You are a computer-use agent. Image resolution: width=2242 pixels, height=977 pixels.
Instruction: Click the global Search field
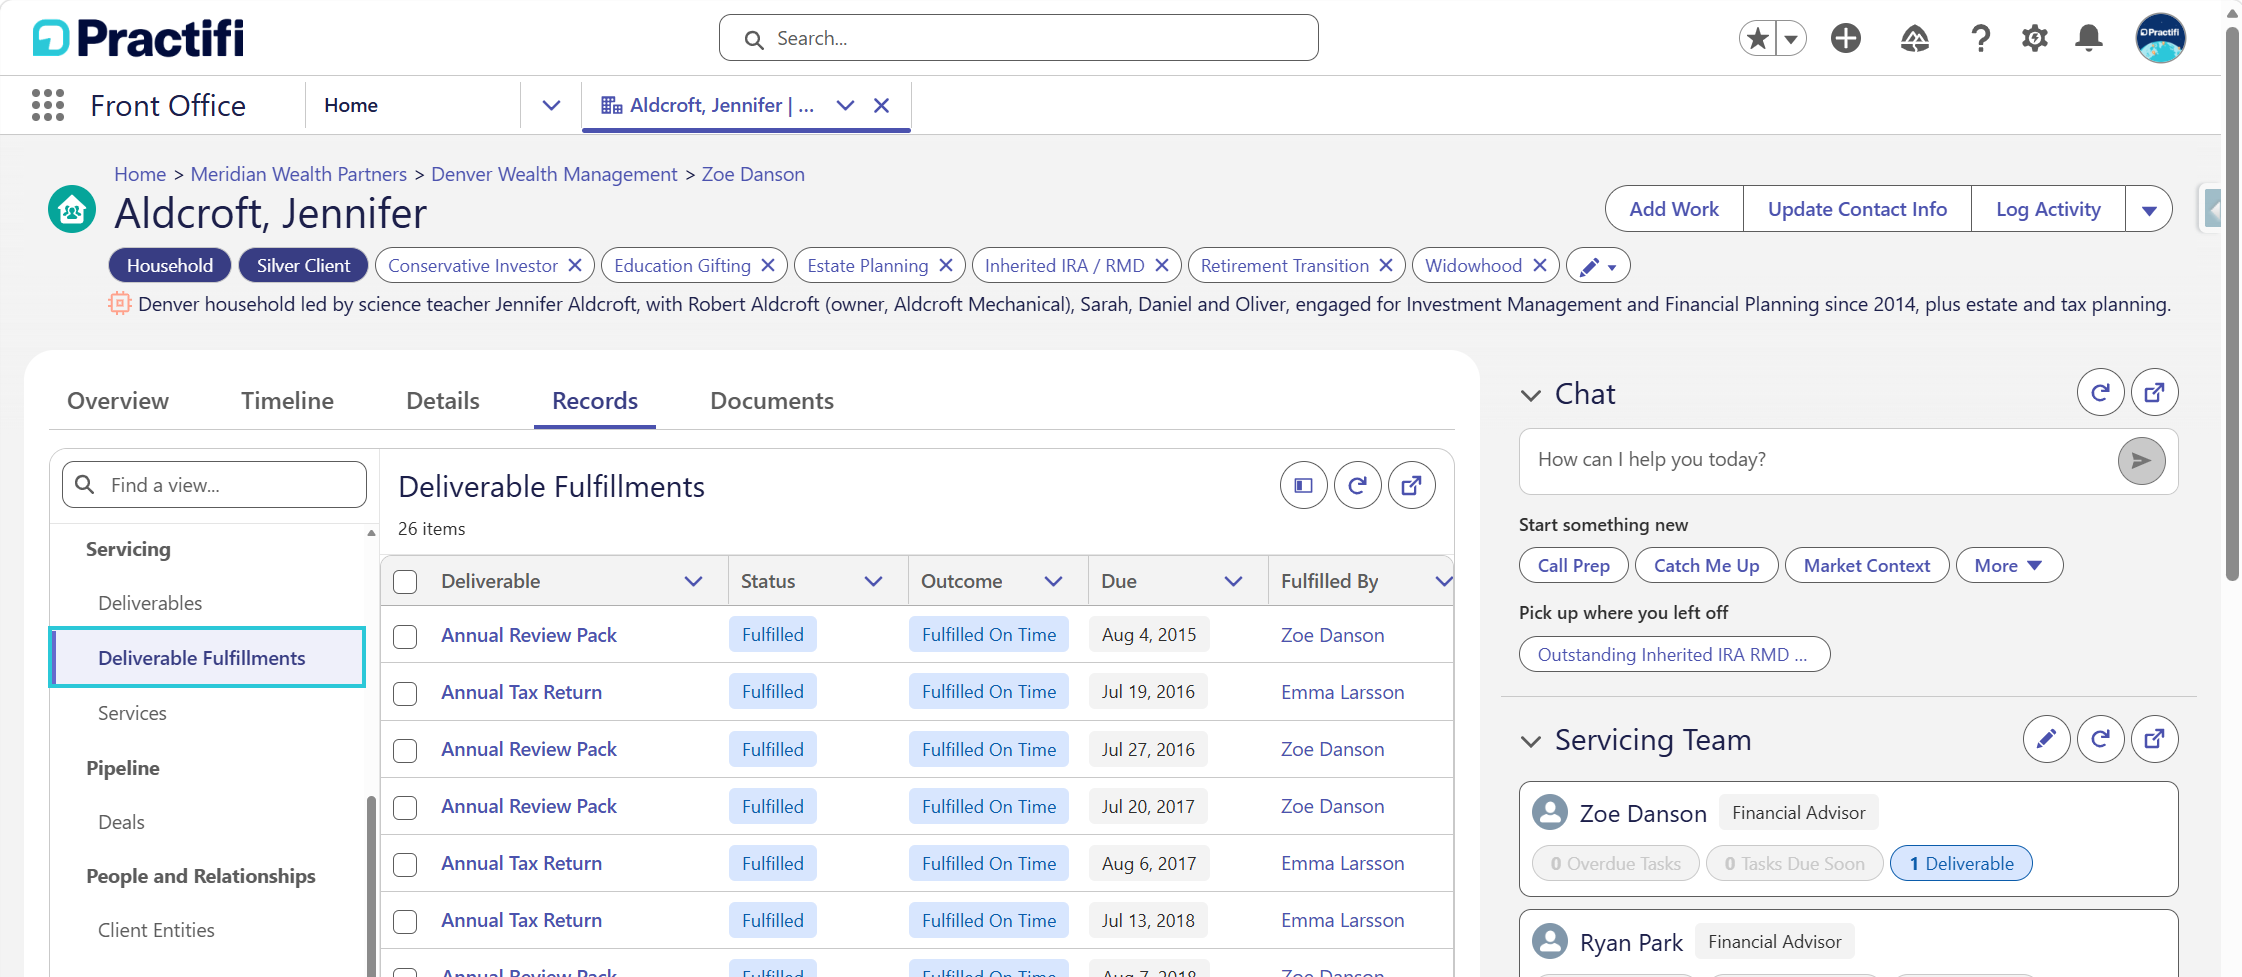pyautogui.click(x=1018, y=38)
